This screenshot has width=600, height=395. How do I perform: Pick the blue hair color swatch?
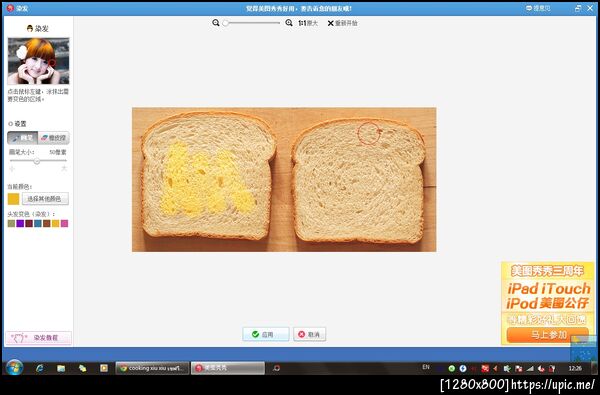[x=38, y=224]
